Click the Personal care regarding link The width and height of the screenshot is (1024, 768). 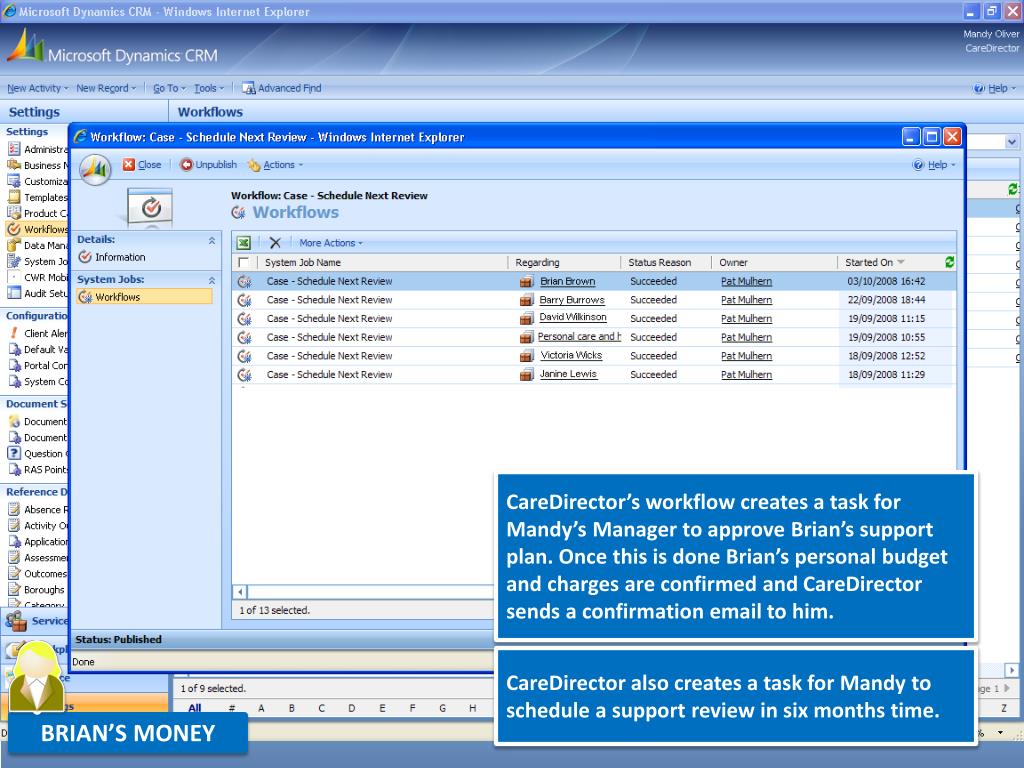(579, 337)
